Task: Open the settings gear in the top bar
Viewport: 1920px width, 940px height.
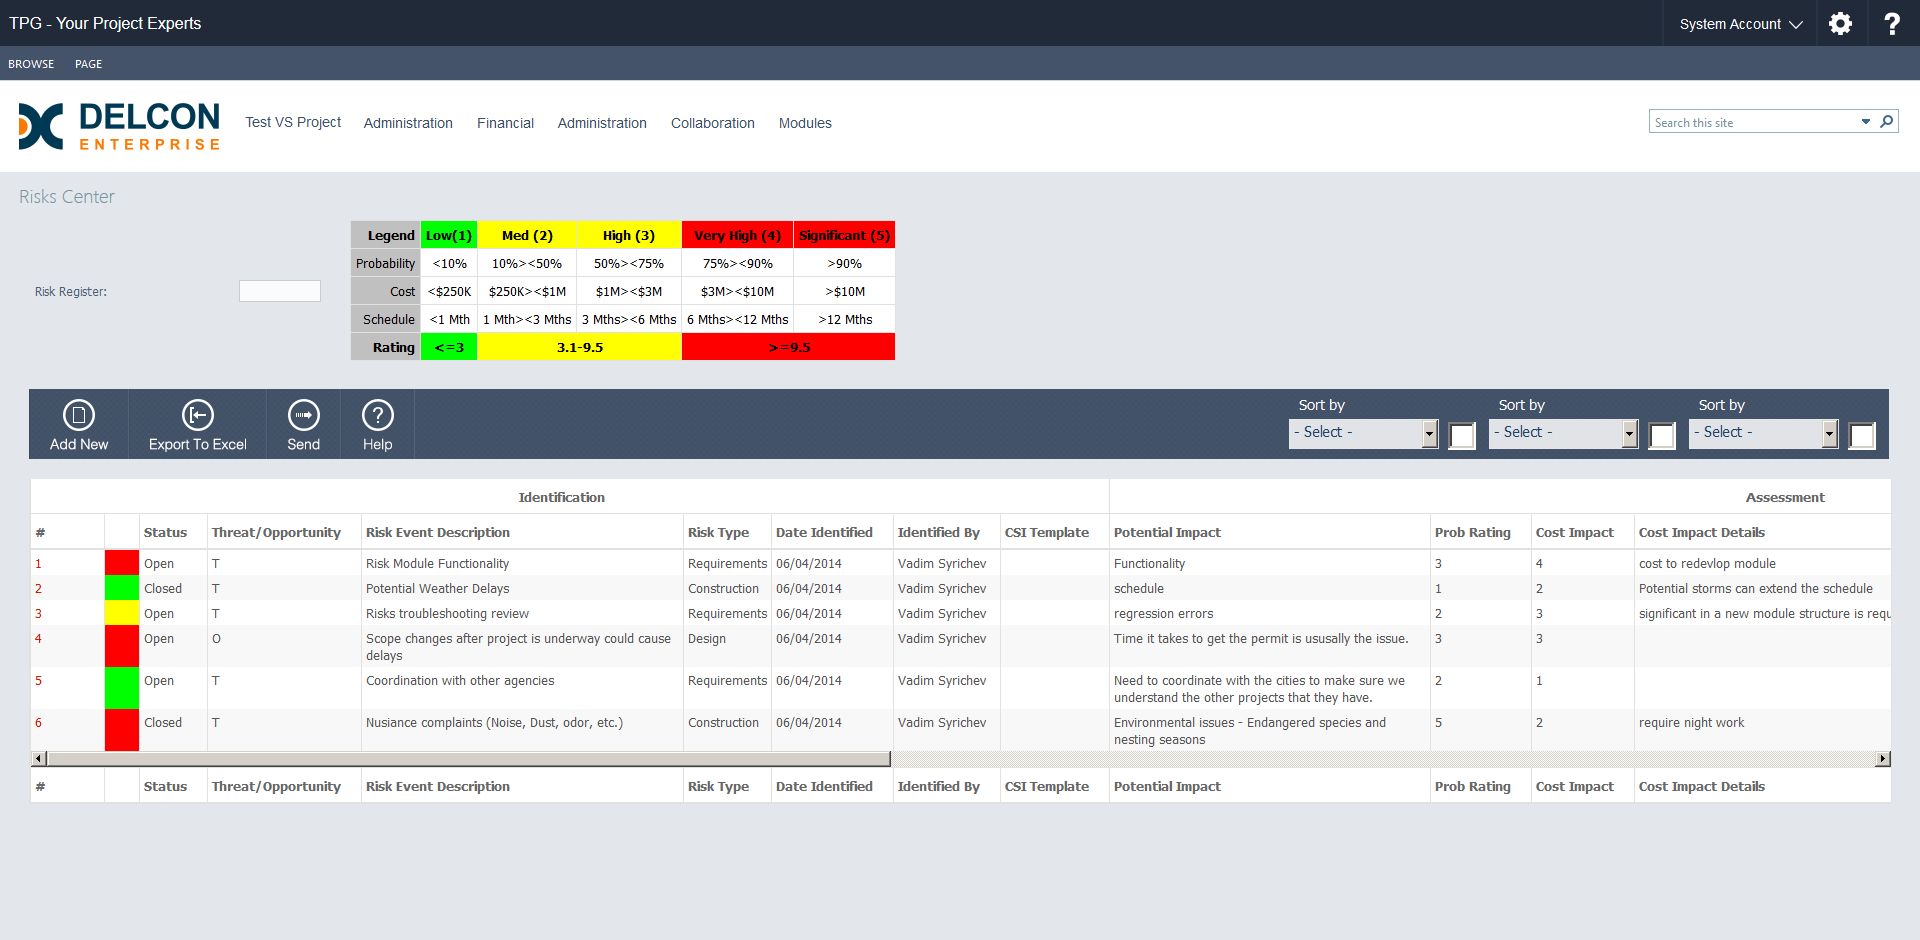Action: click(x=1840, y=23)
